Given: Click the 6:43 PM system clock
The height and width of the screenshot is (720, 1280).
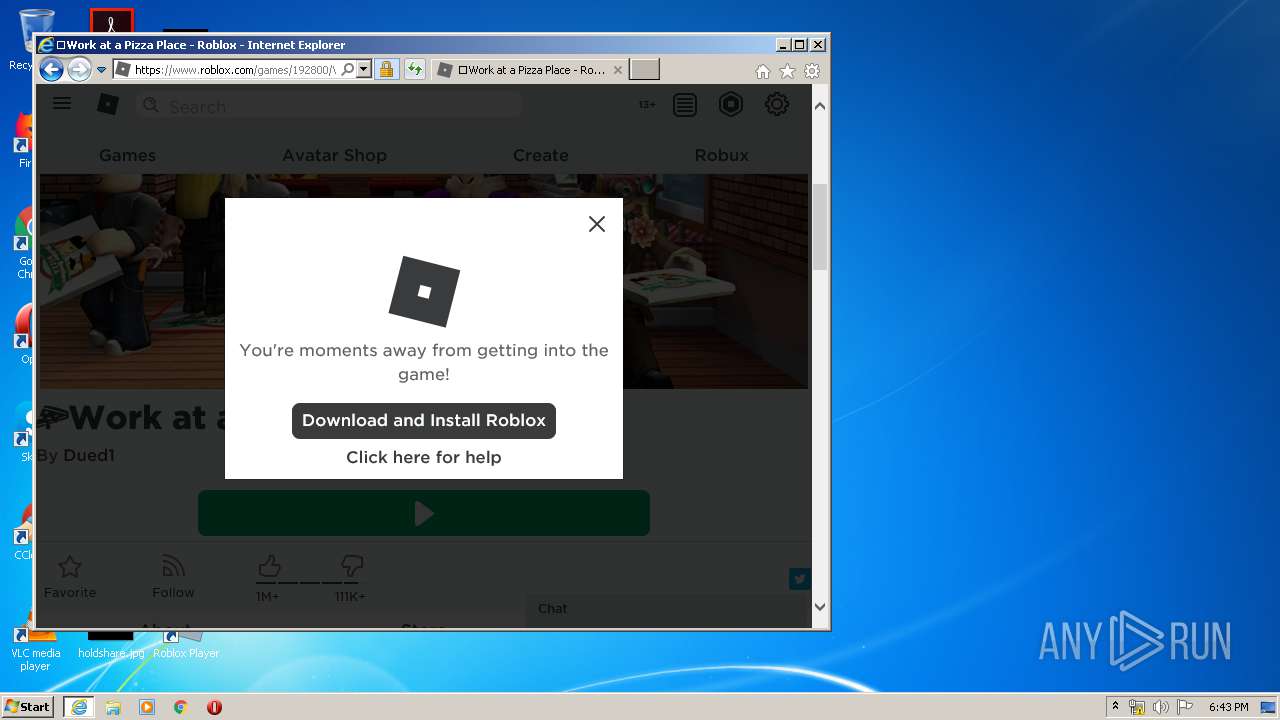Looking at the screenshot, I should coord(1228,707).
